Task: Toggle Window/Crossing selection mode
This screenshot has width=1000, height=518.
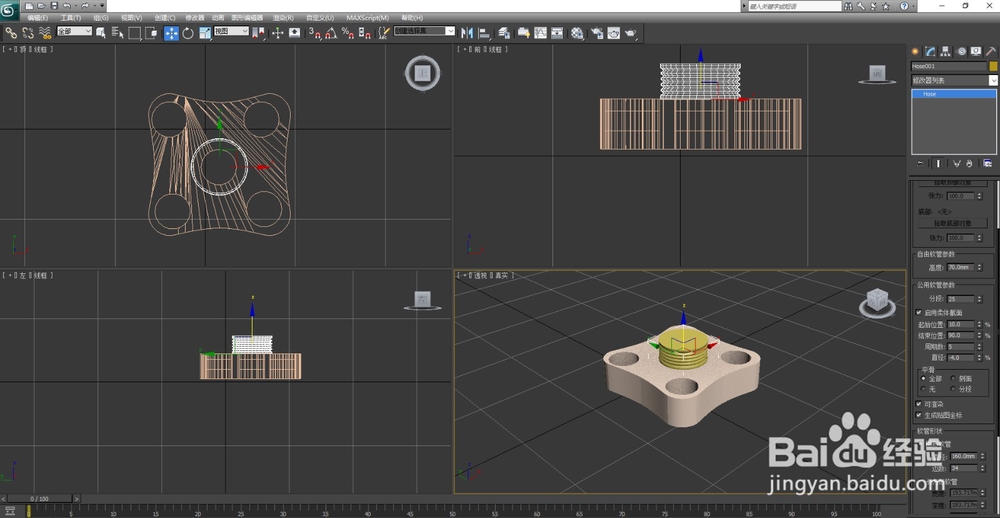Action: [152, 33]
